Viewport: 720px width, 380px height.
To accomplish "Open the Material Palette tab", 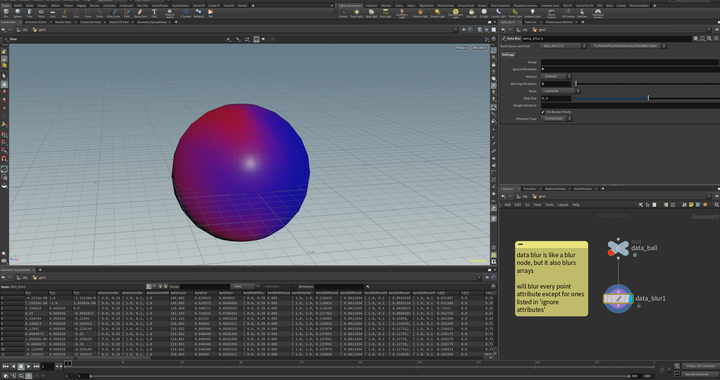I will [555, 189].
